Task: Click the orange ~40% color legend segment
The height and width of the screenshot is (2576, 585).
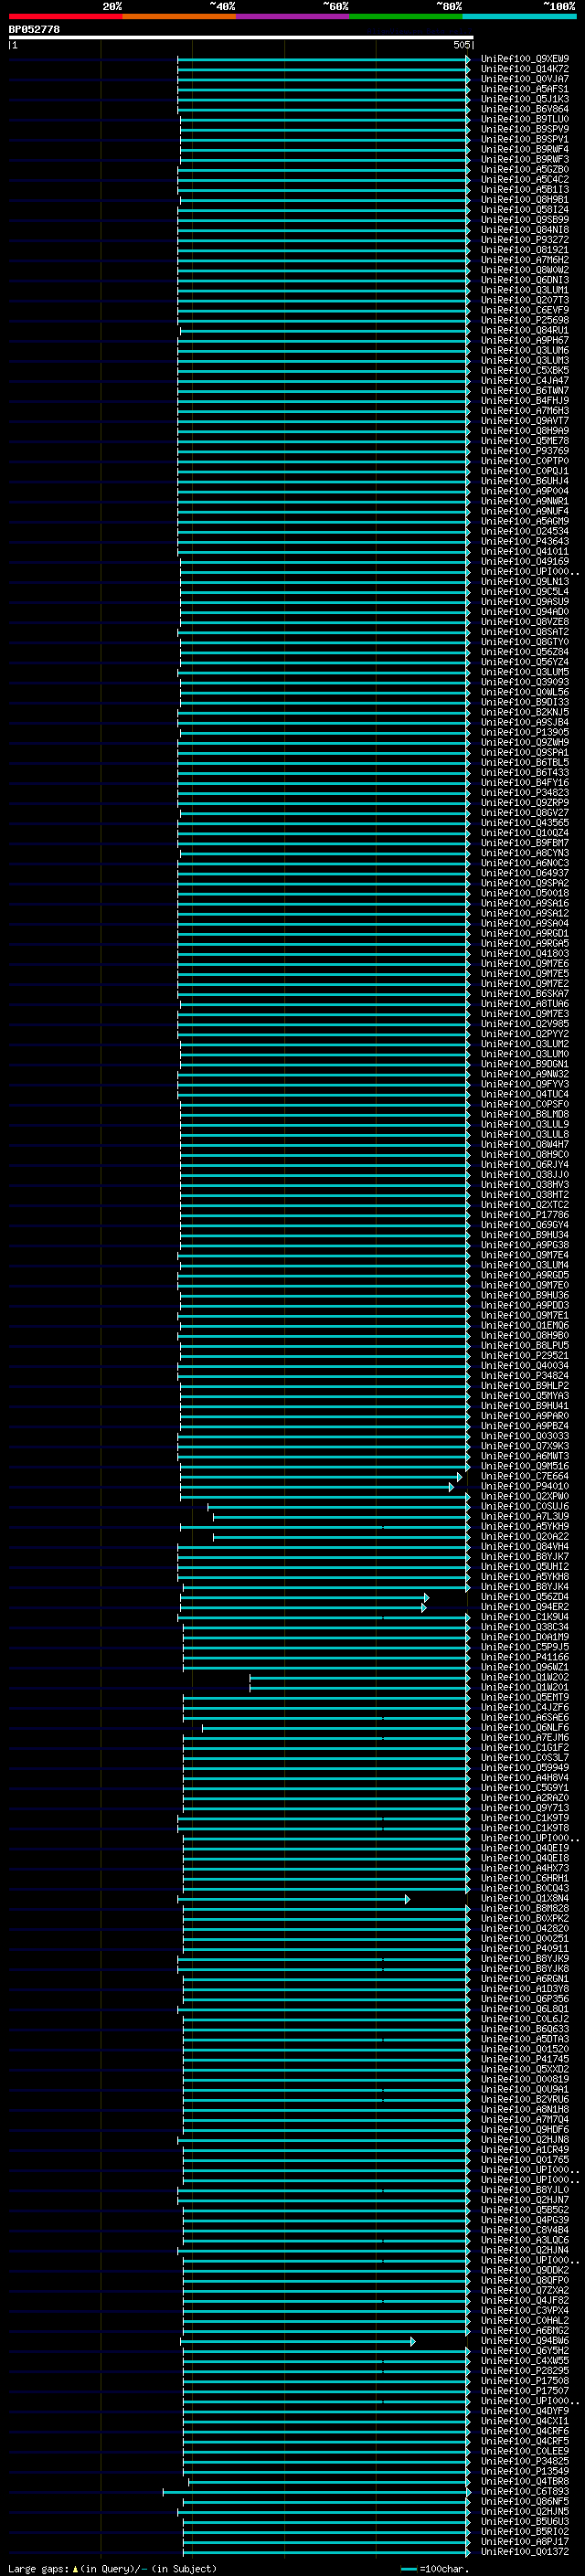Action: [179, 16]
